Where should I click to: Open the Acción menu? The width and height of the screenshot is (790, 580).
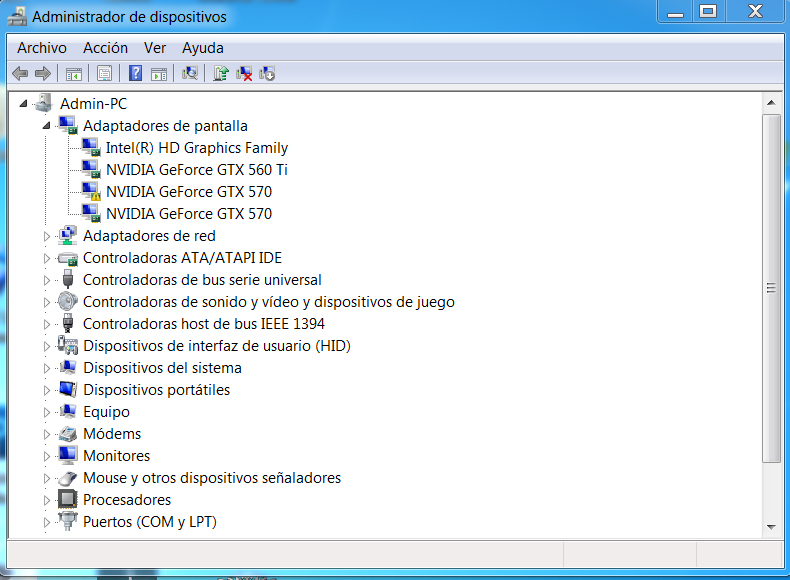[x=105, y=48]
